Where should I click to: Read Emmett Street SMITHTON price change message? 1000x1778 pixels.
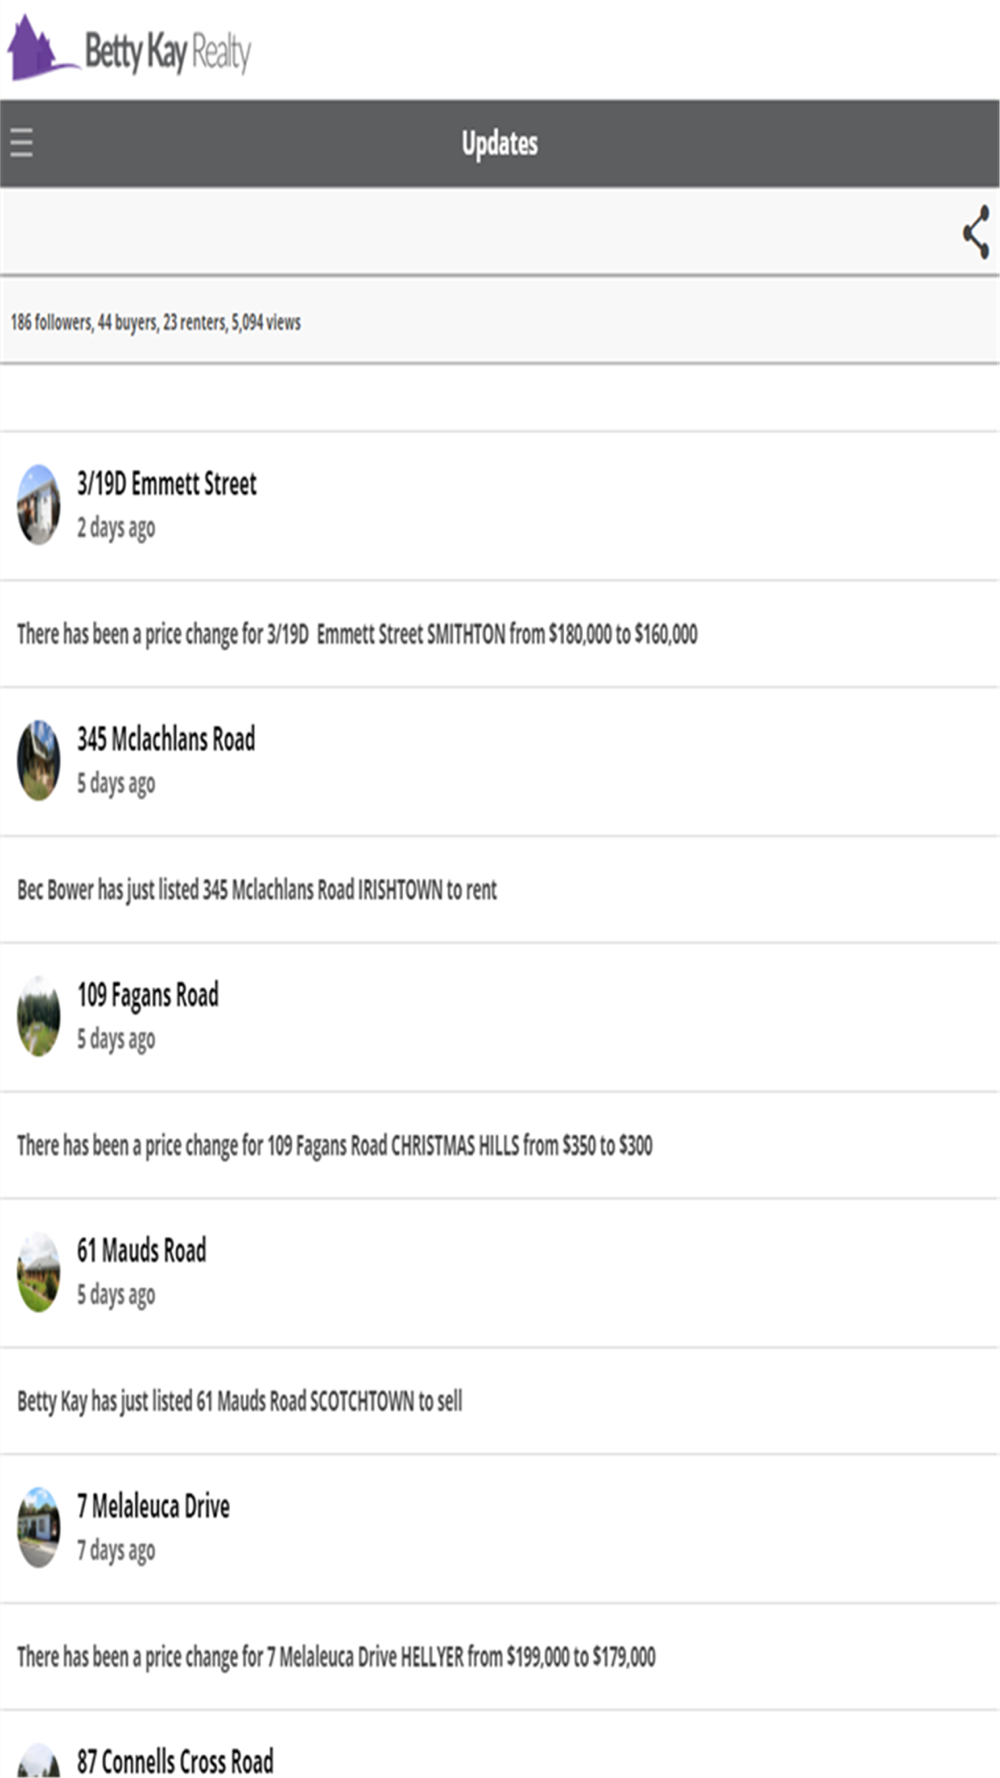pos(357,634)
